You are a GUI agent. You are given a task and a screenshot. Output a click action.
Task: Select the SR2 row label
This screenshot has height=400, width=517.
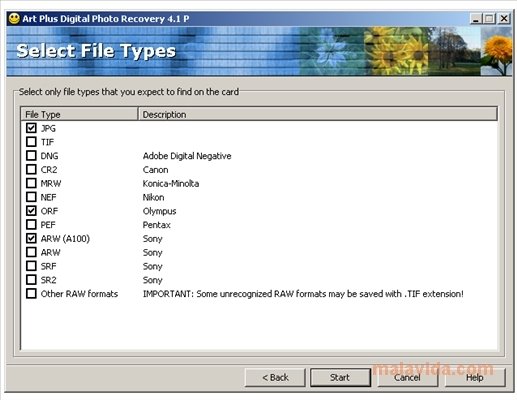(48, 280)
